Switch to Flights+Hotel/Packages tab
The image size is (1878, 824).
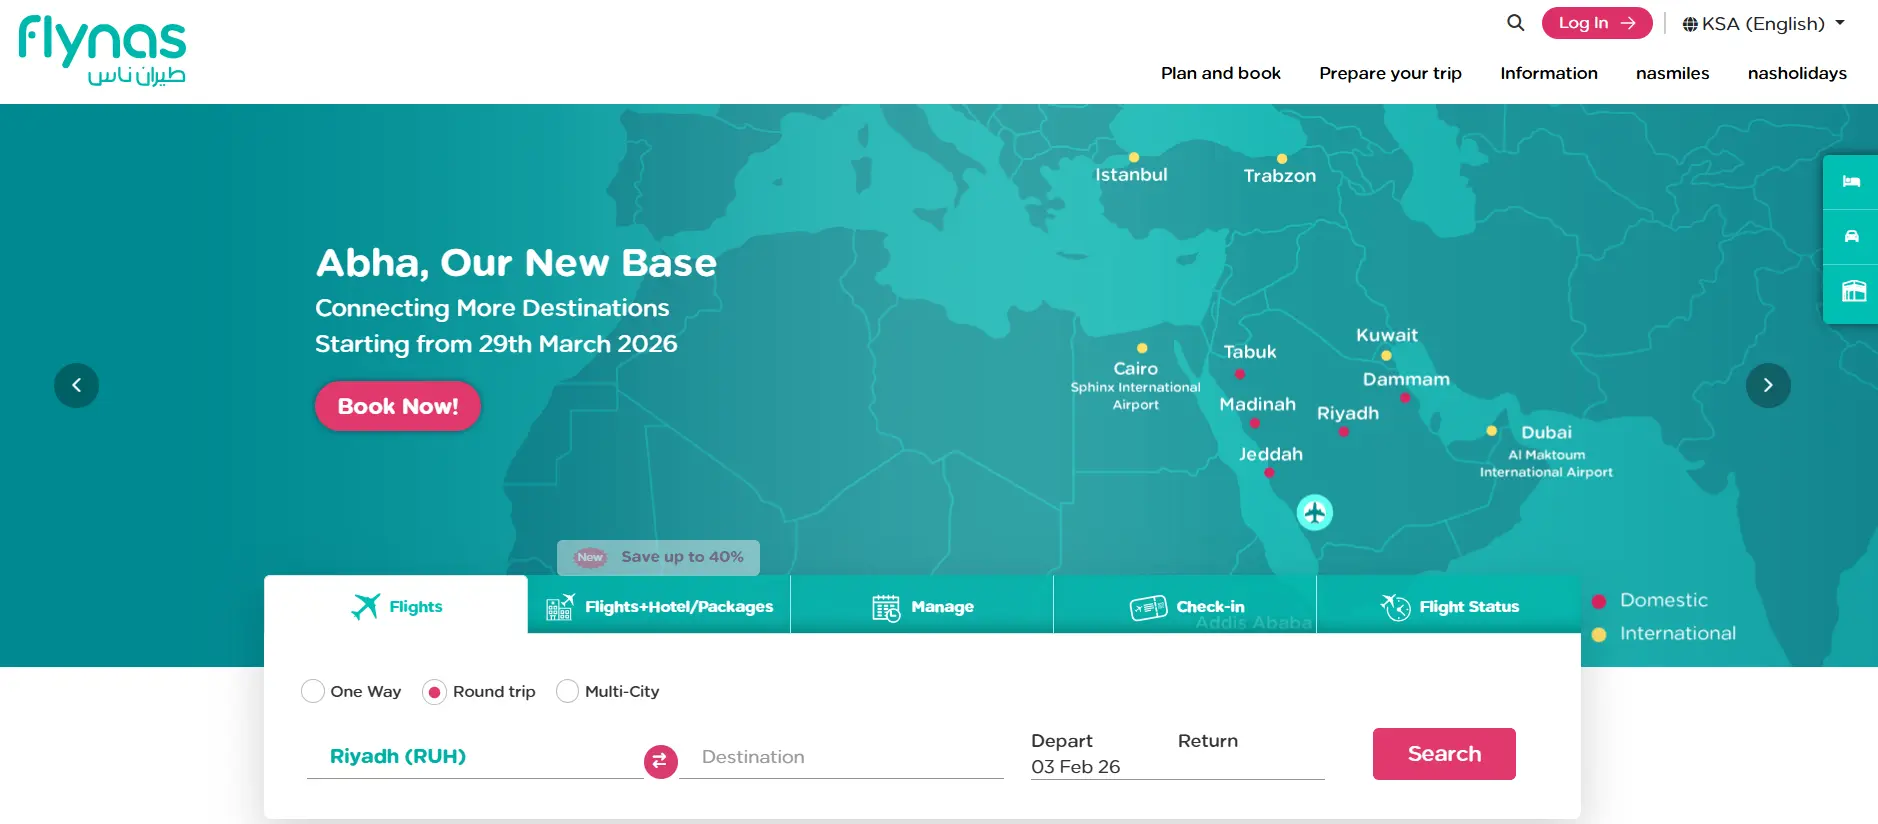[659, 606]
